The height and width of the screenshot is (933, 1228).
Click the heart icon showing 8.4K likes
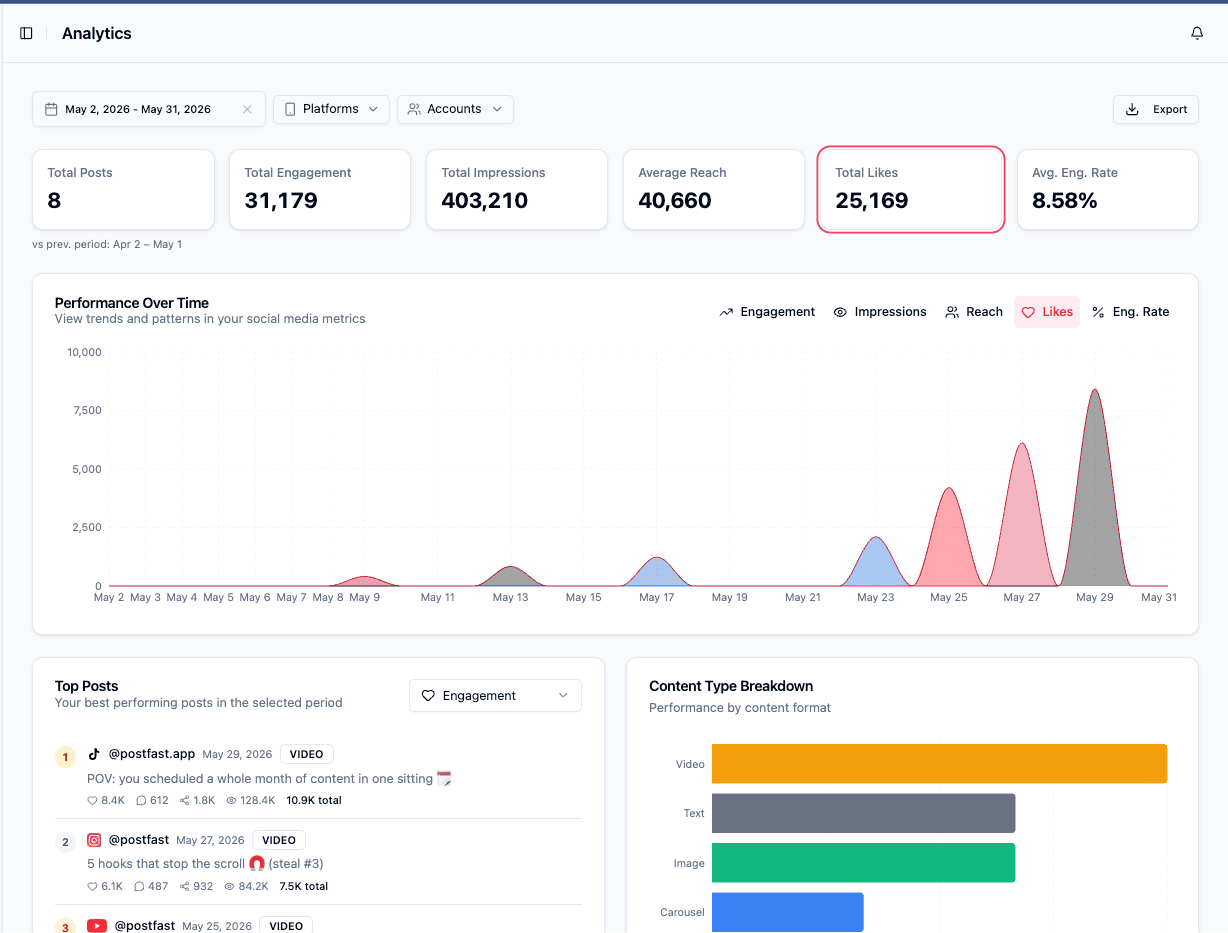[x=92, y=800]
